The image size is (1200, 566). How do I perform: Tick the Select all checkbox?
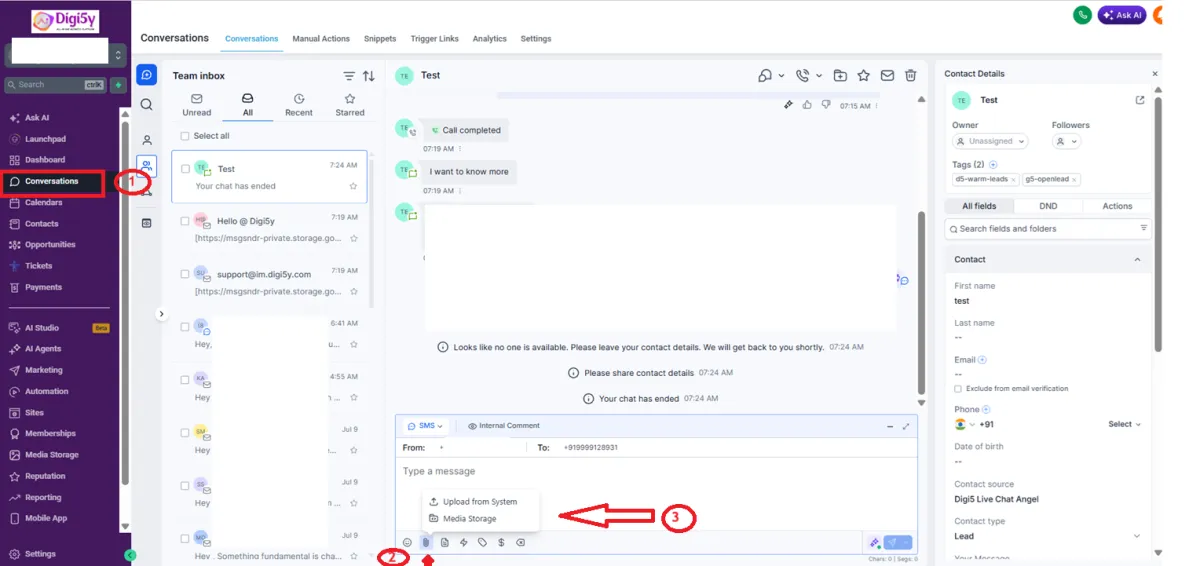pyautogui.click(x=185, y=136)
